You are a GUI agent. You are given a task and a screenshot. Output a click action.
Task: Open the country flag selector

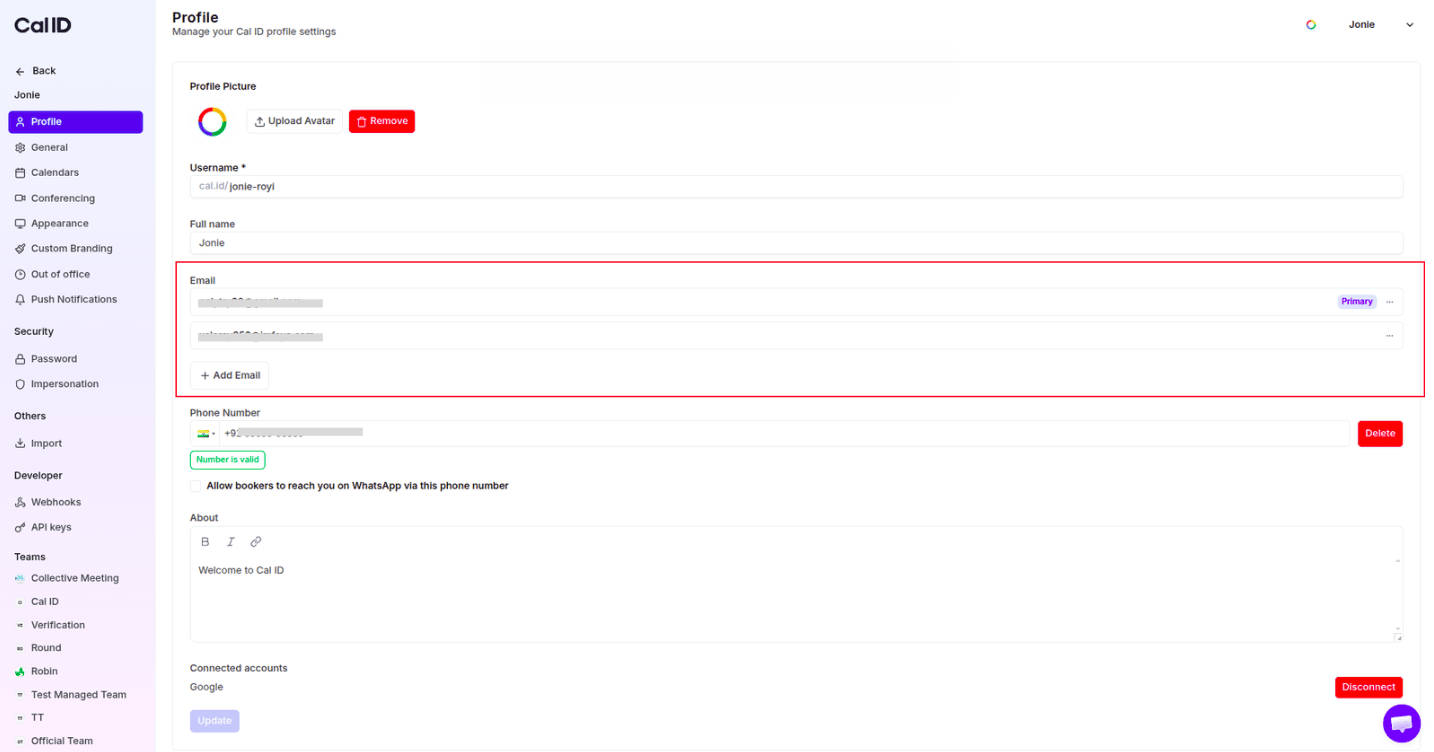(x=206, y=433)
